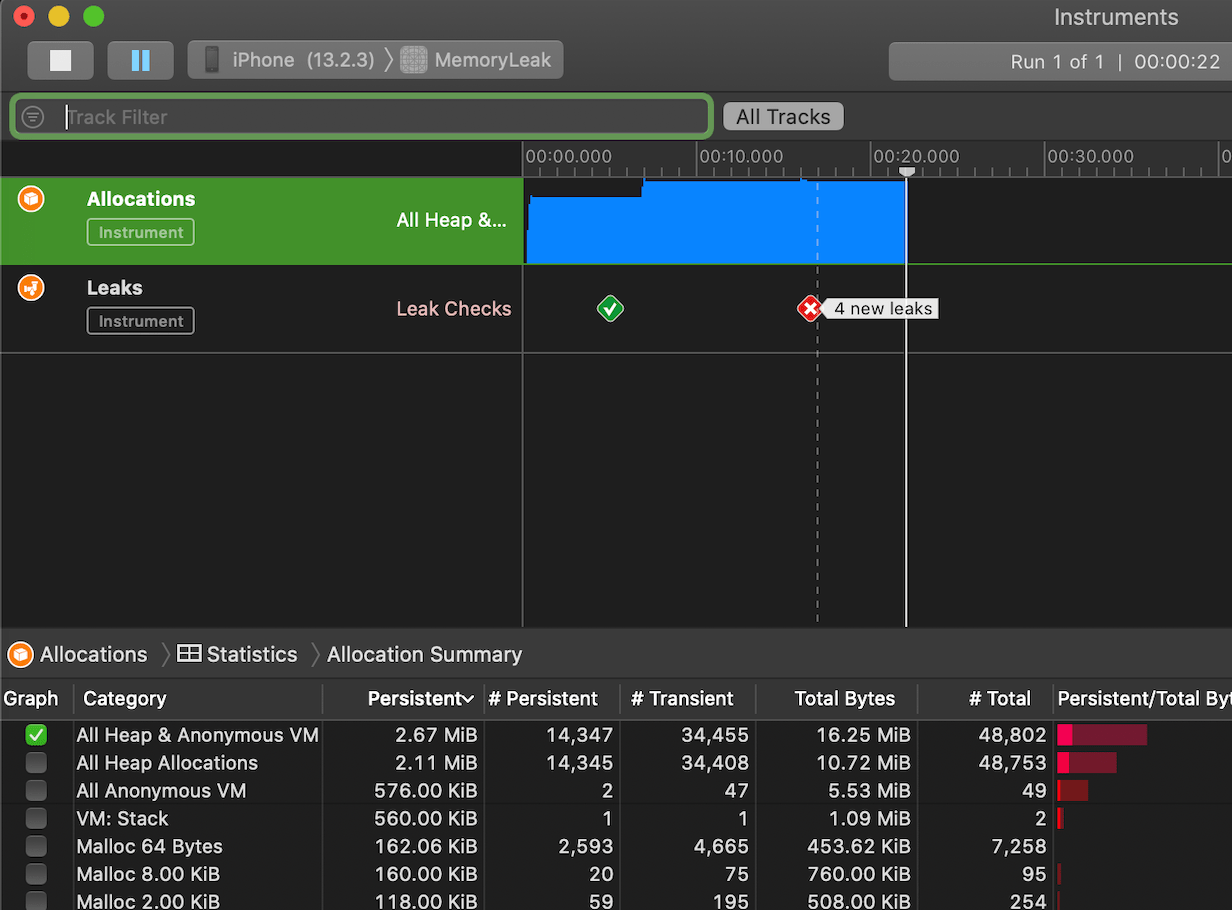
Task: Click the Instrument badge under Allocations
Action: tap(141, 232)
